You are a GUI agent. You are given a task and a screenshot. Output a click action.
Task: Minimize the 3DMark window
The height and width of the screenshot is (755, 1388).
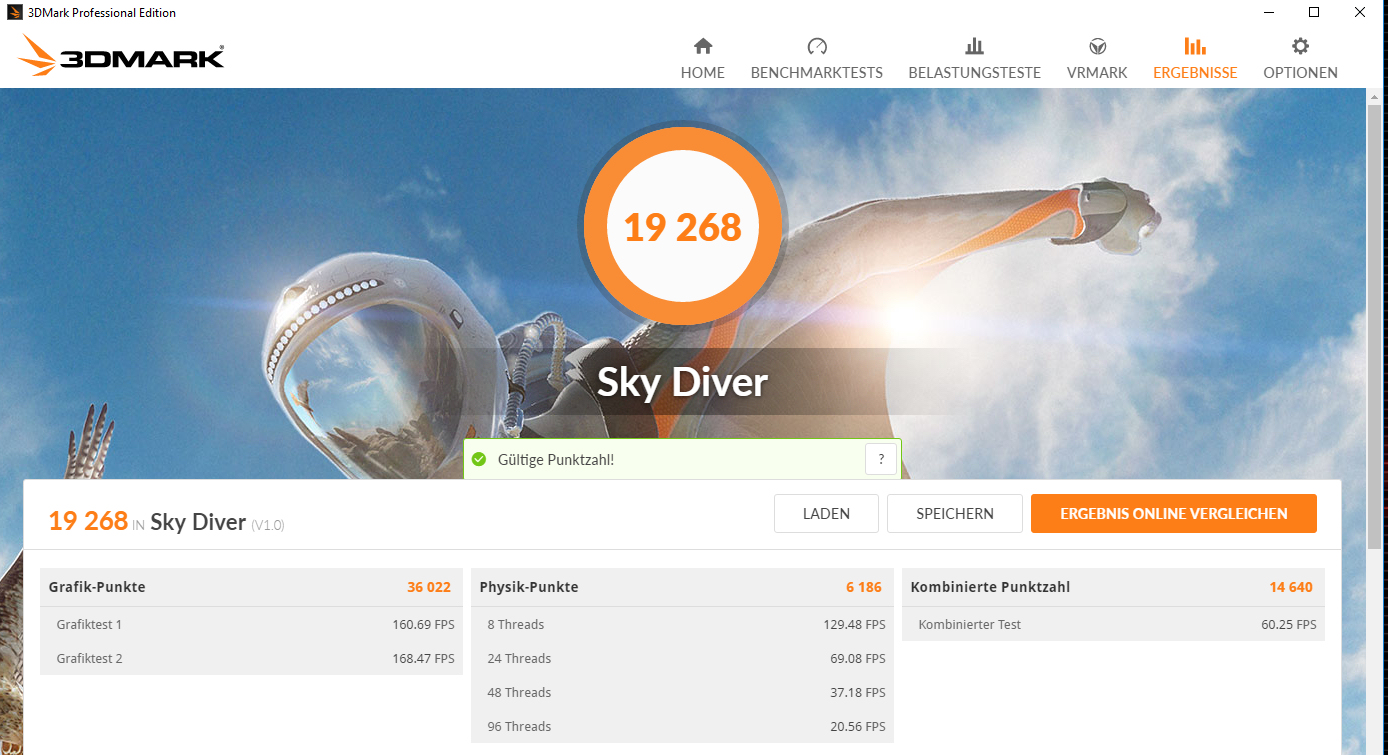tap(1268, 13)
